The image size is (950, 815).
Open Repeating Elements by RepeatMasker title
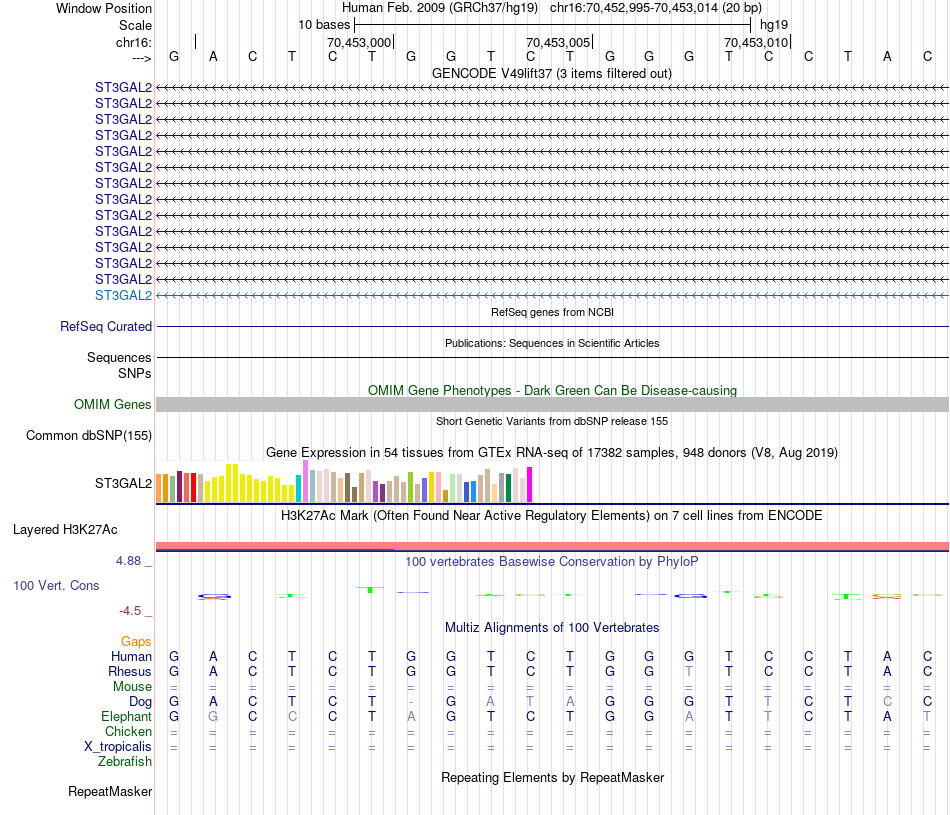coord(552,777)
